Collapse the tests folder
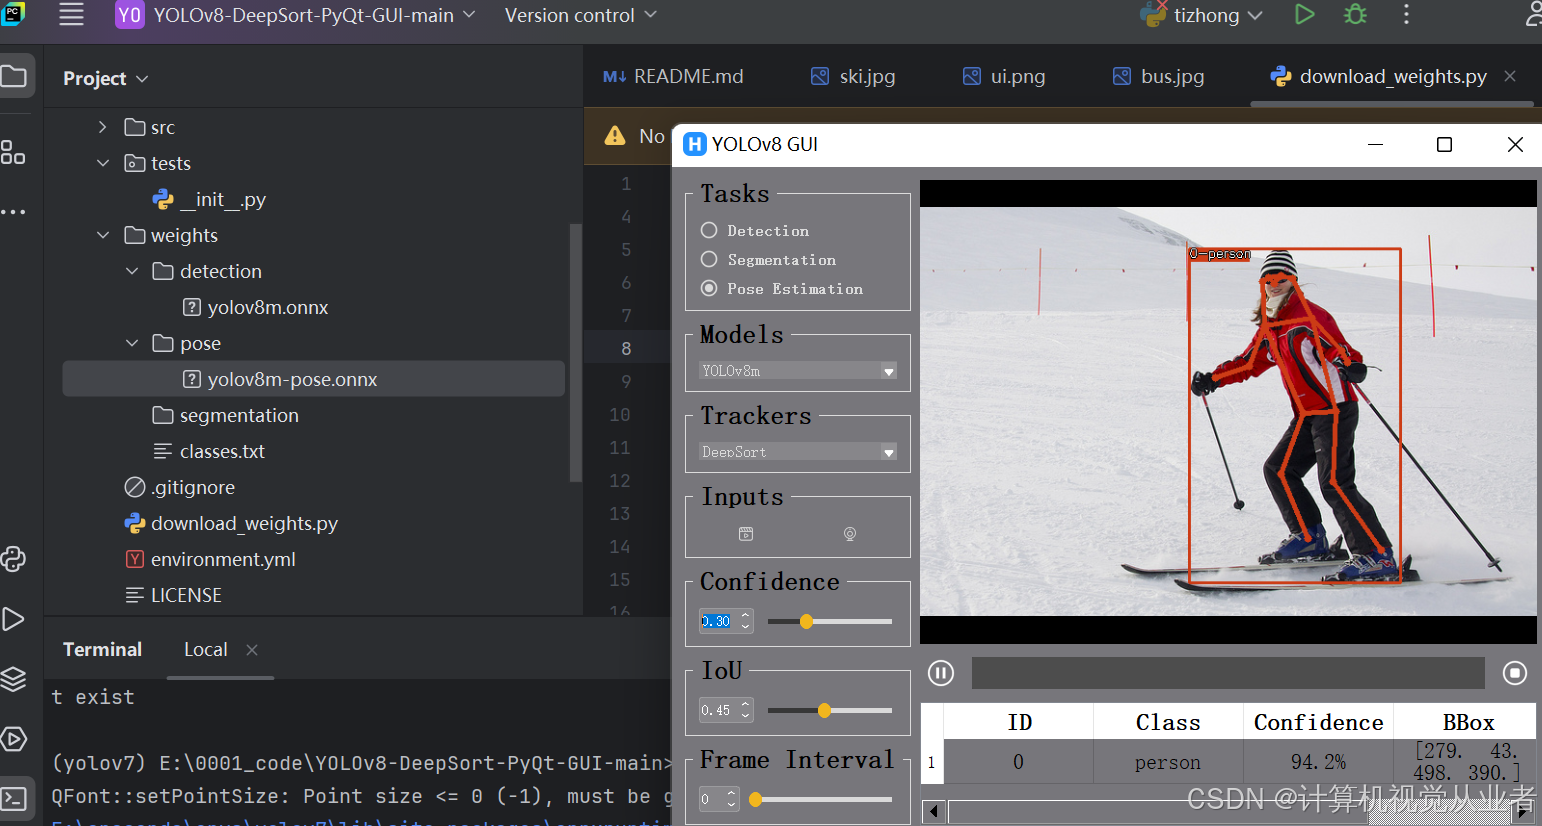1542x826 pixels. [x=102, y=163]
